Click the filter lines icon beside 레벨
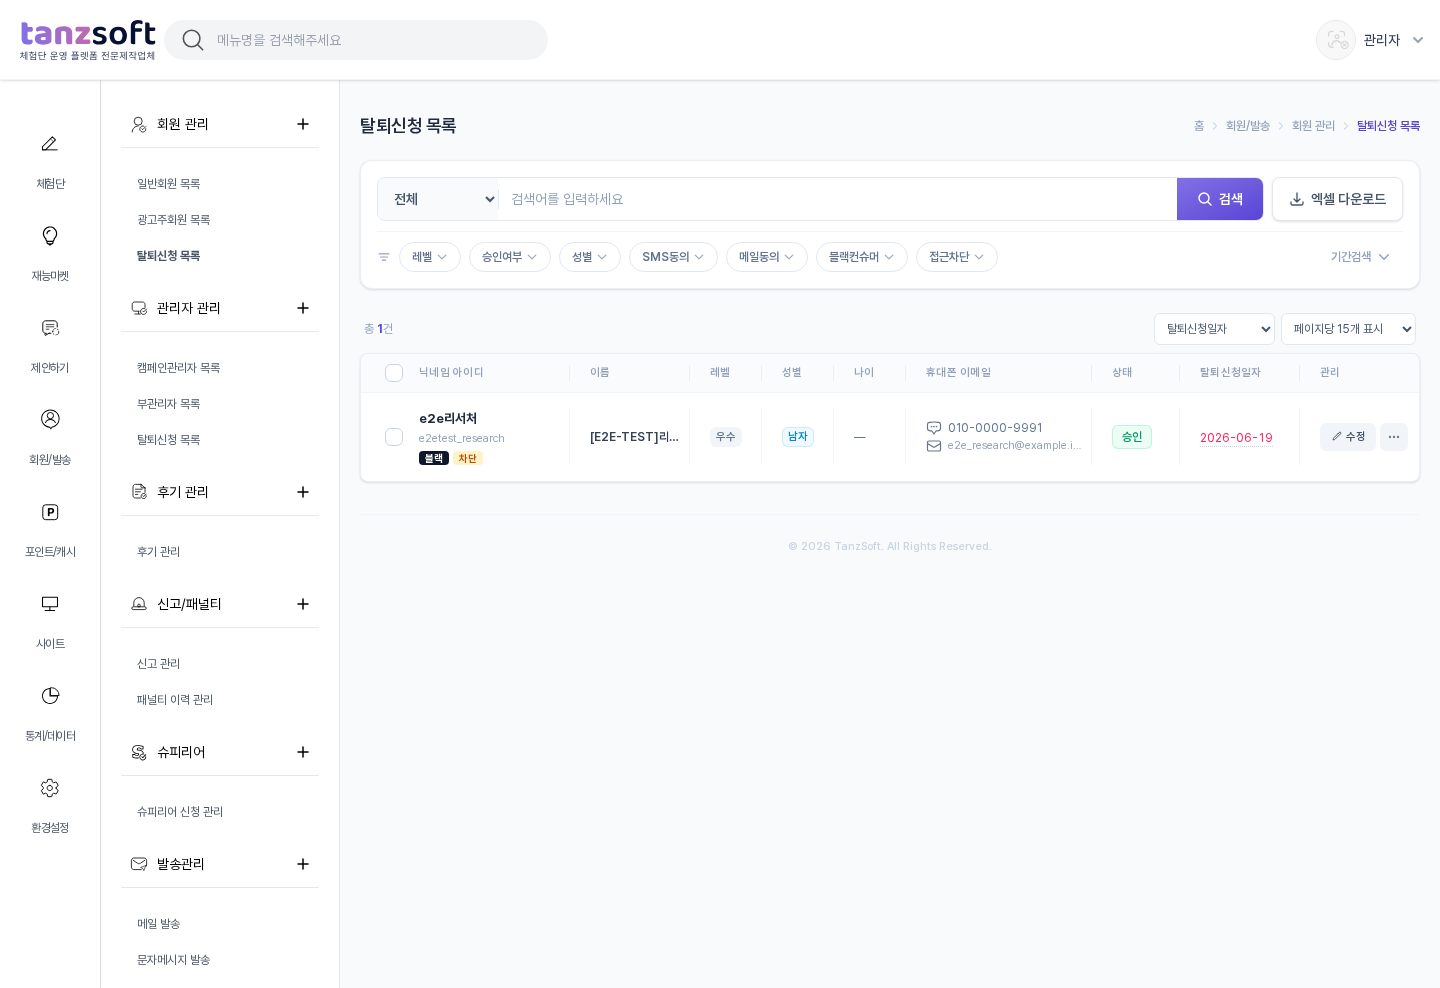The image size is (1440, 988). [384, 257]
